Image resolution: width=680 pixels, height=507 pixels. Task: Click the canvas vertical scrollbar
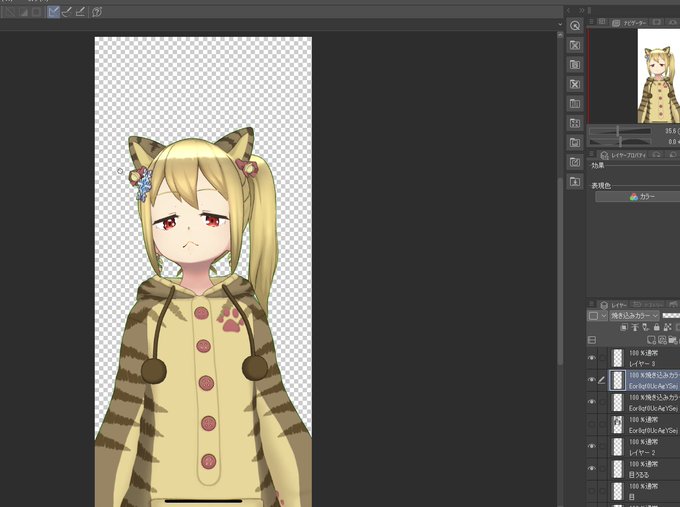[560, 270]
